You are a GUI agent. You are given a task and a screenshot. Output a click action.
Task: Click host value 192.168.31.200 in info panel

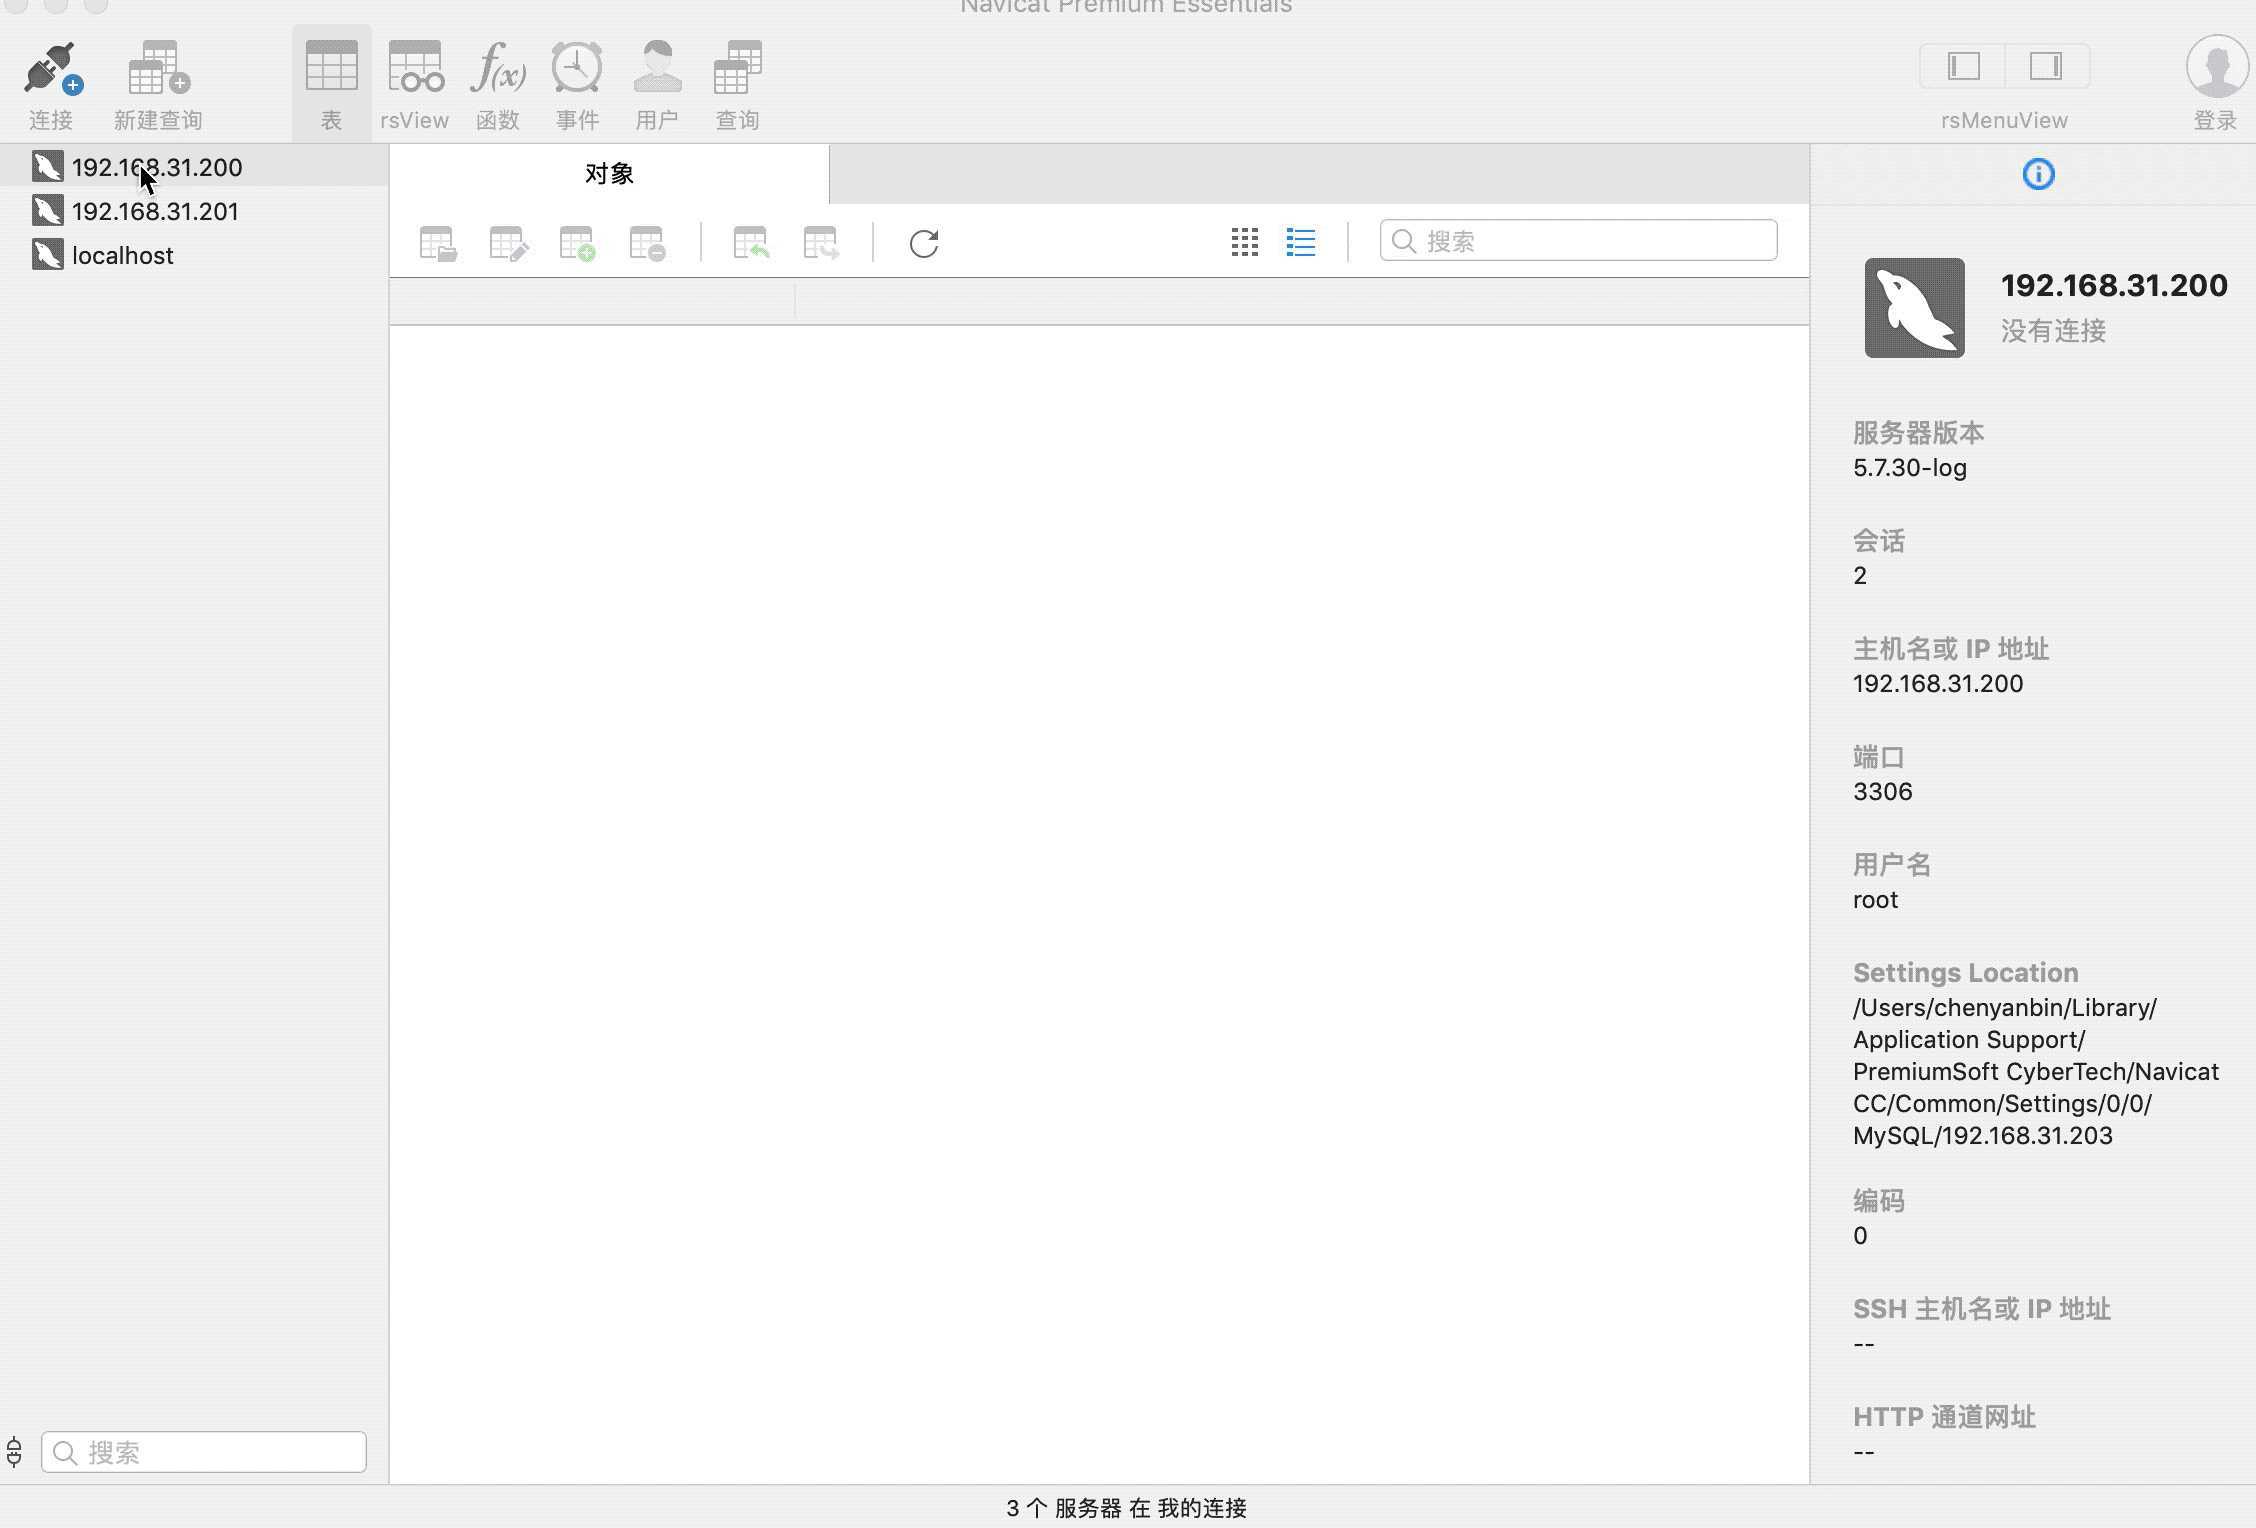[x=1937, y=684]
